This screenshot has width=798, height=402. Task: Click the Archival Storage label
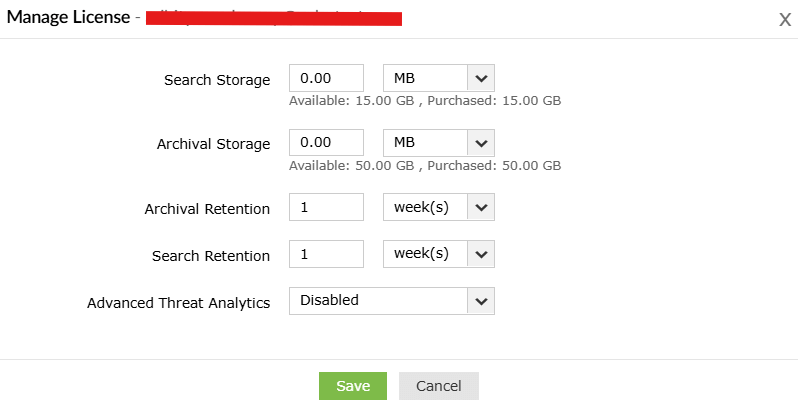click(x=213, y=145)
